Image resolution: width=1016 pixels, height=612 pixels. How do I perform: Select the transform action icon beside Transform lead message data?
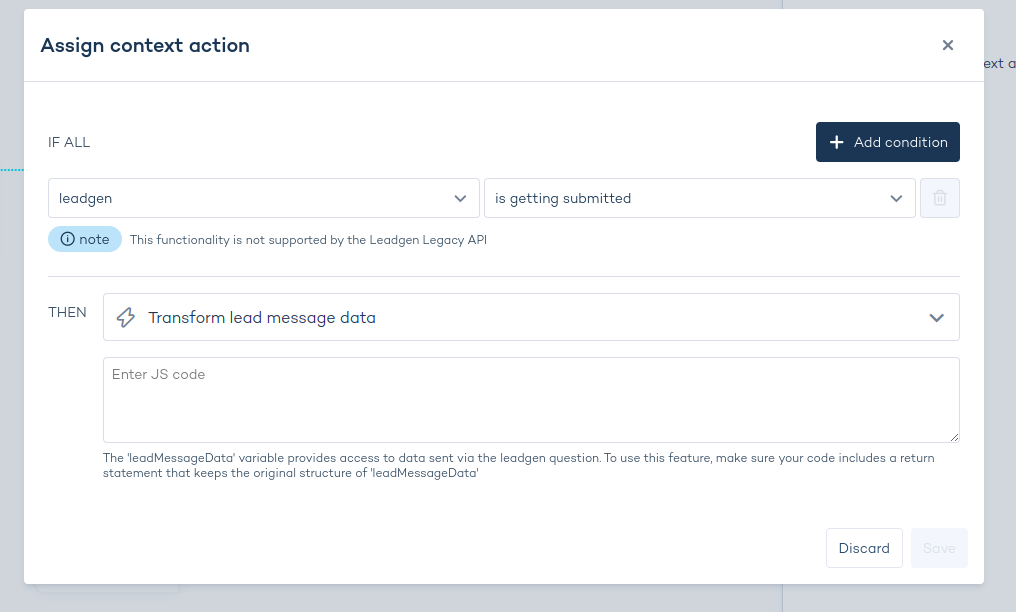[x=125, y=317]
